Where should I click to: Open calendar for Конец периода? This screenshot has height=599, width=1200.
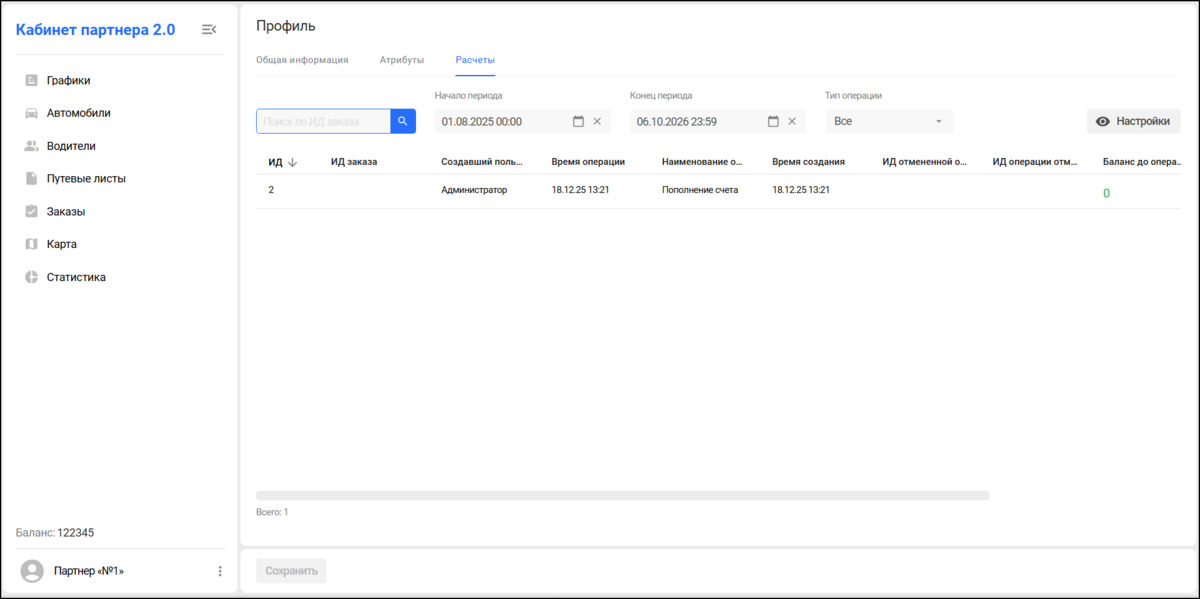(x=773, y=121)
